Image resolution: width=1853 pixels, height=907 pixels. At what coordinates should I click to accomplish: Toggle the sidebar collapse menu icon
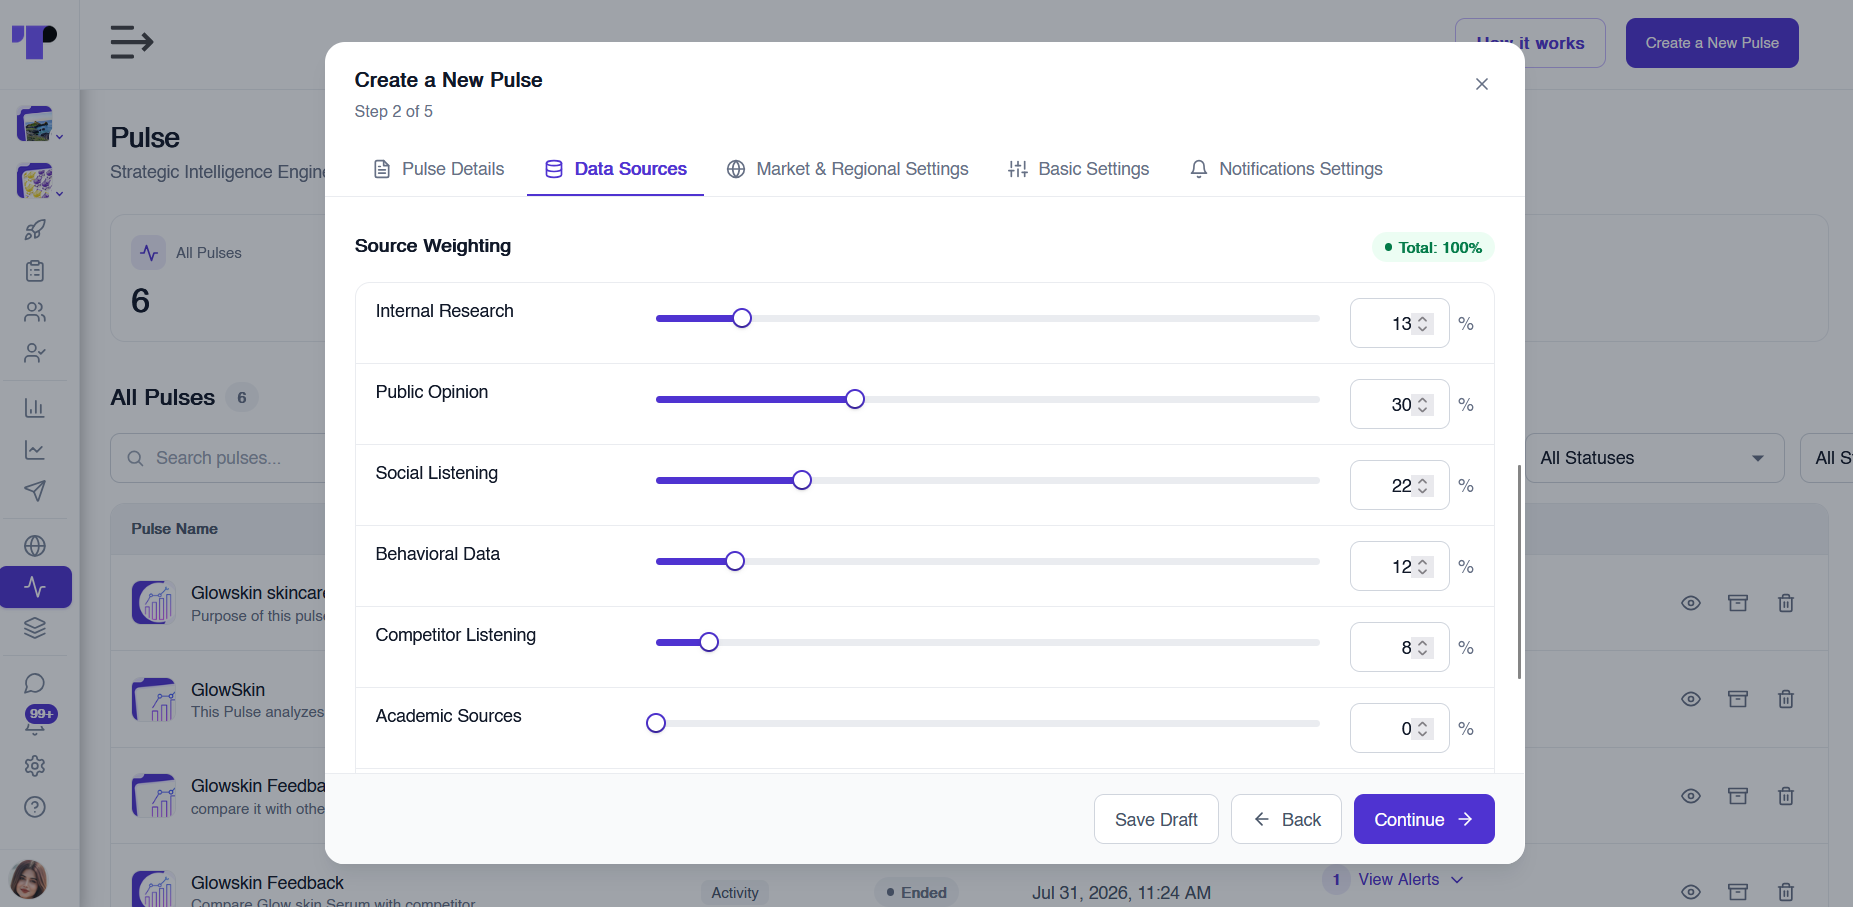131,42
